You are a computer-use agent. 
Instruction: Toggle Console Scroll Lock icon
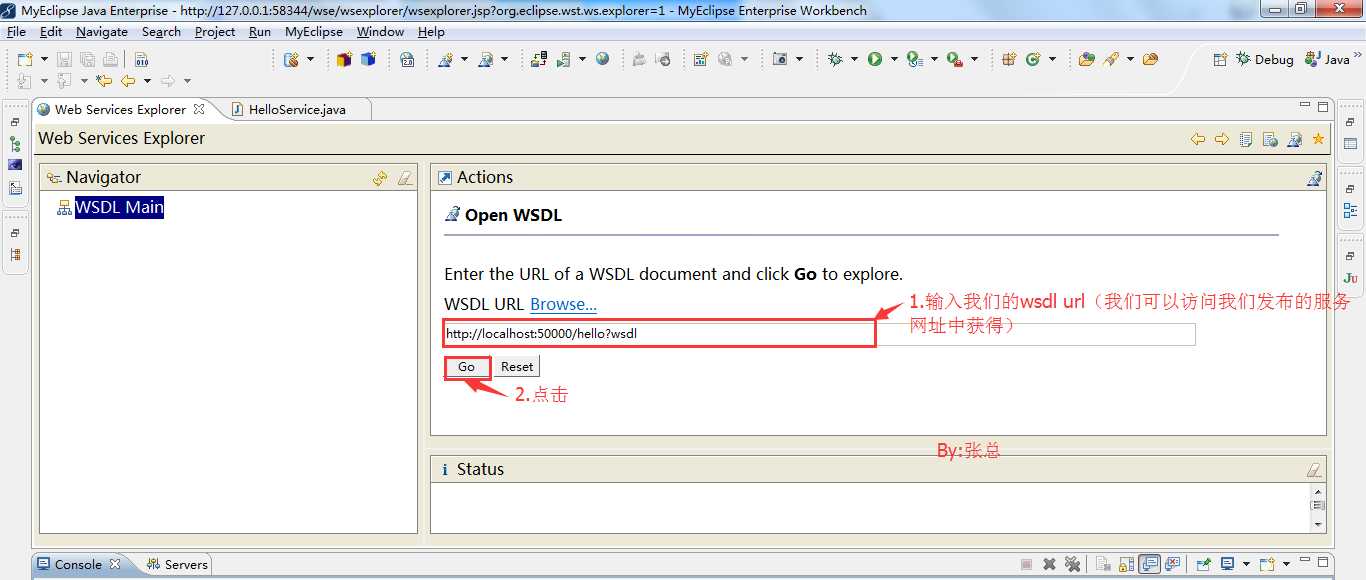pyautogui.click(x=1126, y=565)
